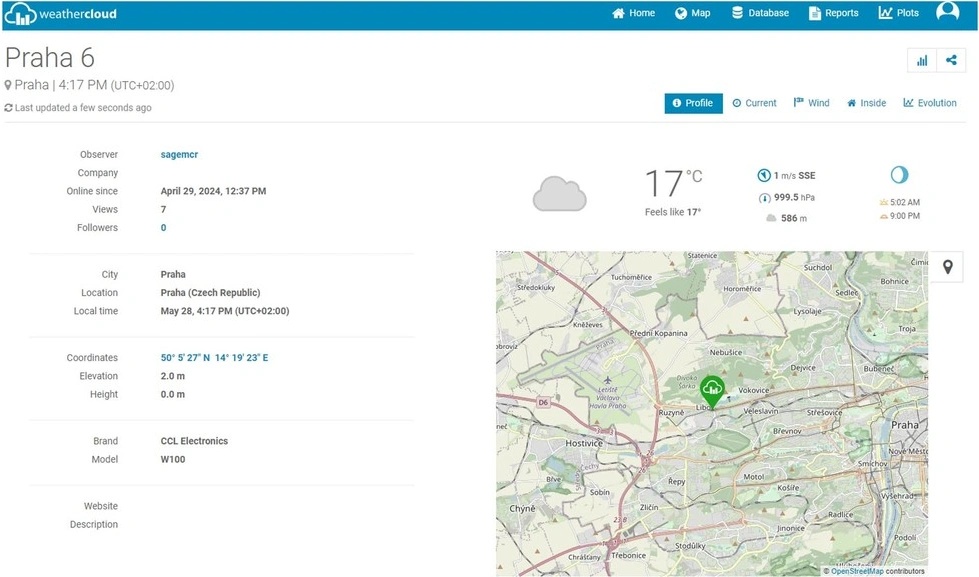Switch to the Evolution tab
The width and height of the screenshot is (979, 577).
[x=930, y=103]
